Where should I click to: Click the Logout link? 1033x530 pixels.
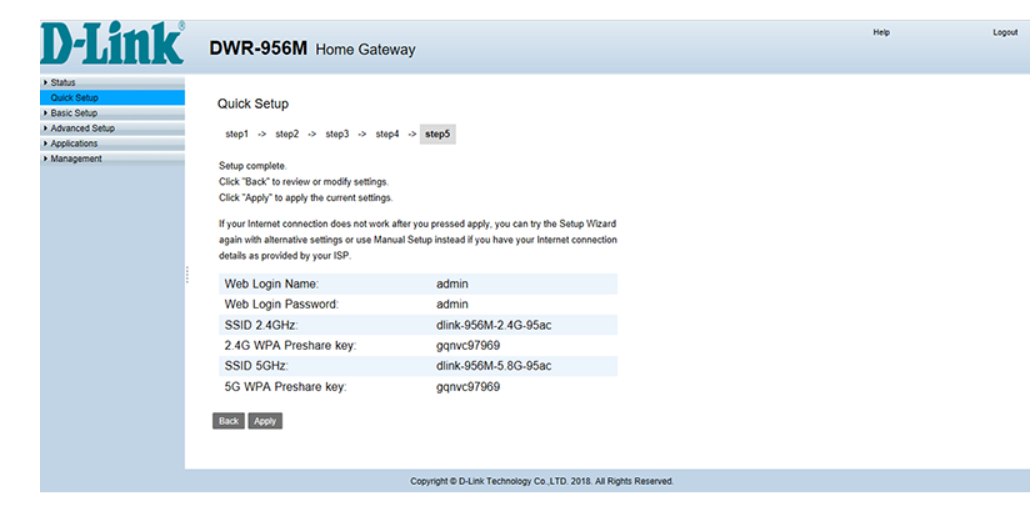1005,32
